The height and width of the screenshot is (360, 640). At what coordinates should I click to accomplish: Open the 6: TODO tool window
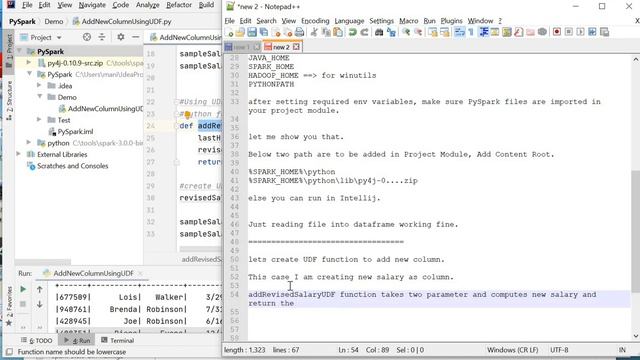[37, 340]
